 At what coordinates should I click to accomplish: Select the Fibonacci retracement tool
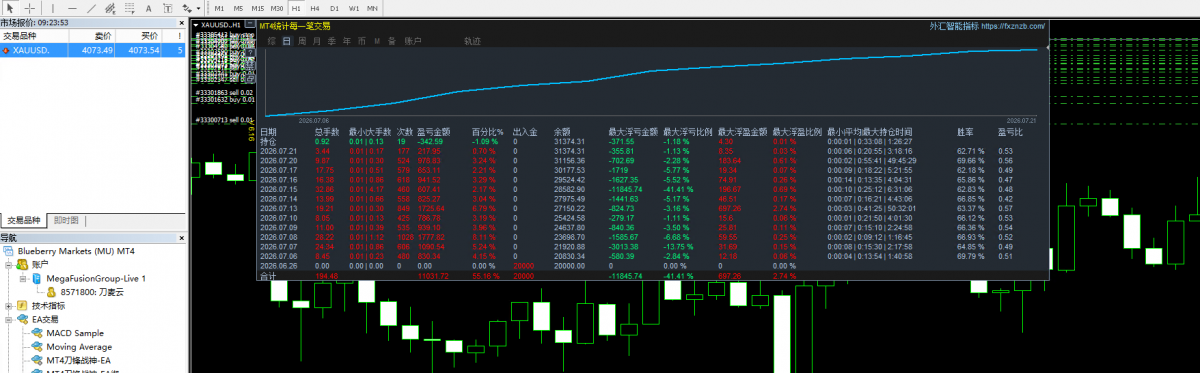[129, 8]
